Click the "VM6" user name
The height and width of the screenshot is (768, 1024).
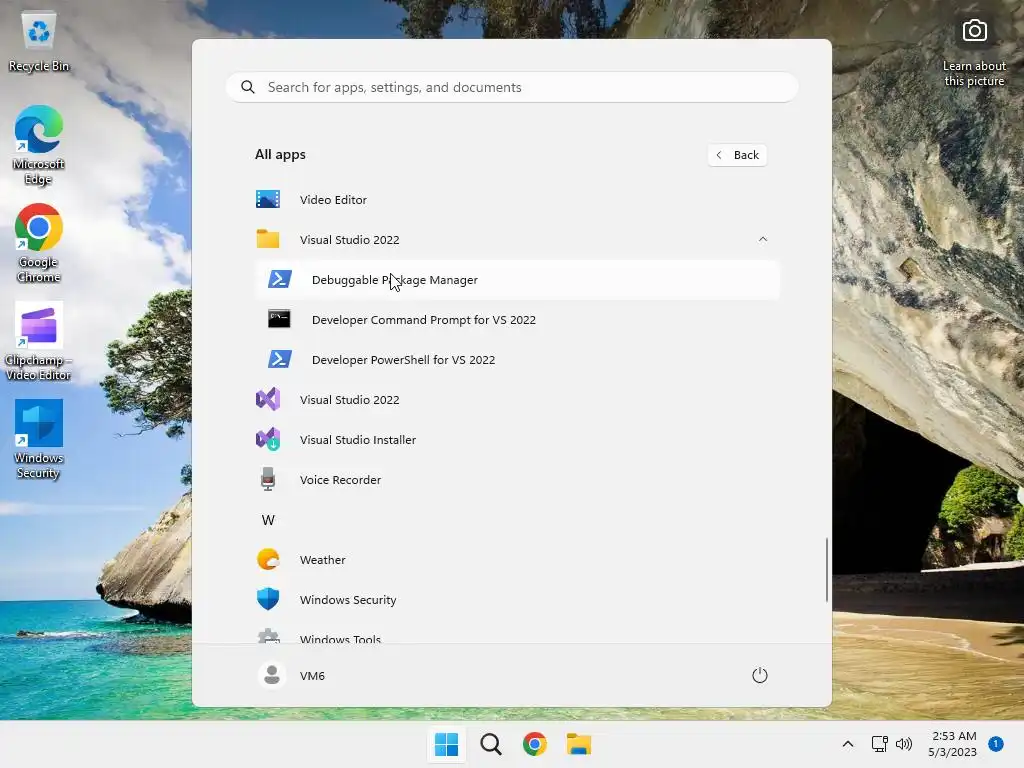pos(312,675)
